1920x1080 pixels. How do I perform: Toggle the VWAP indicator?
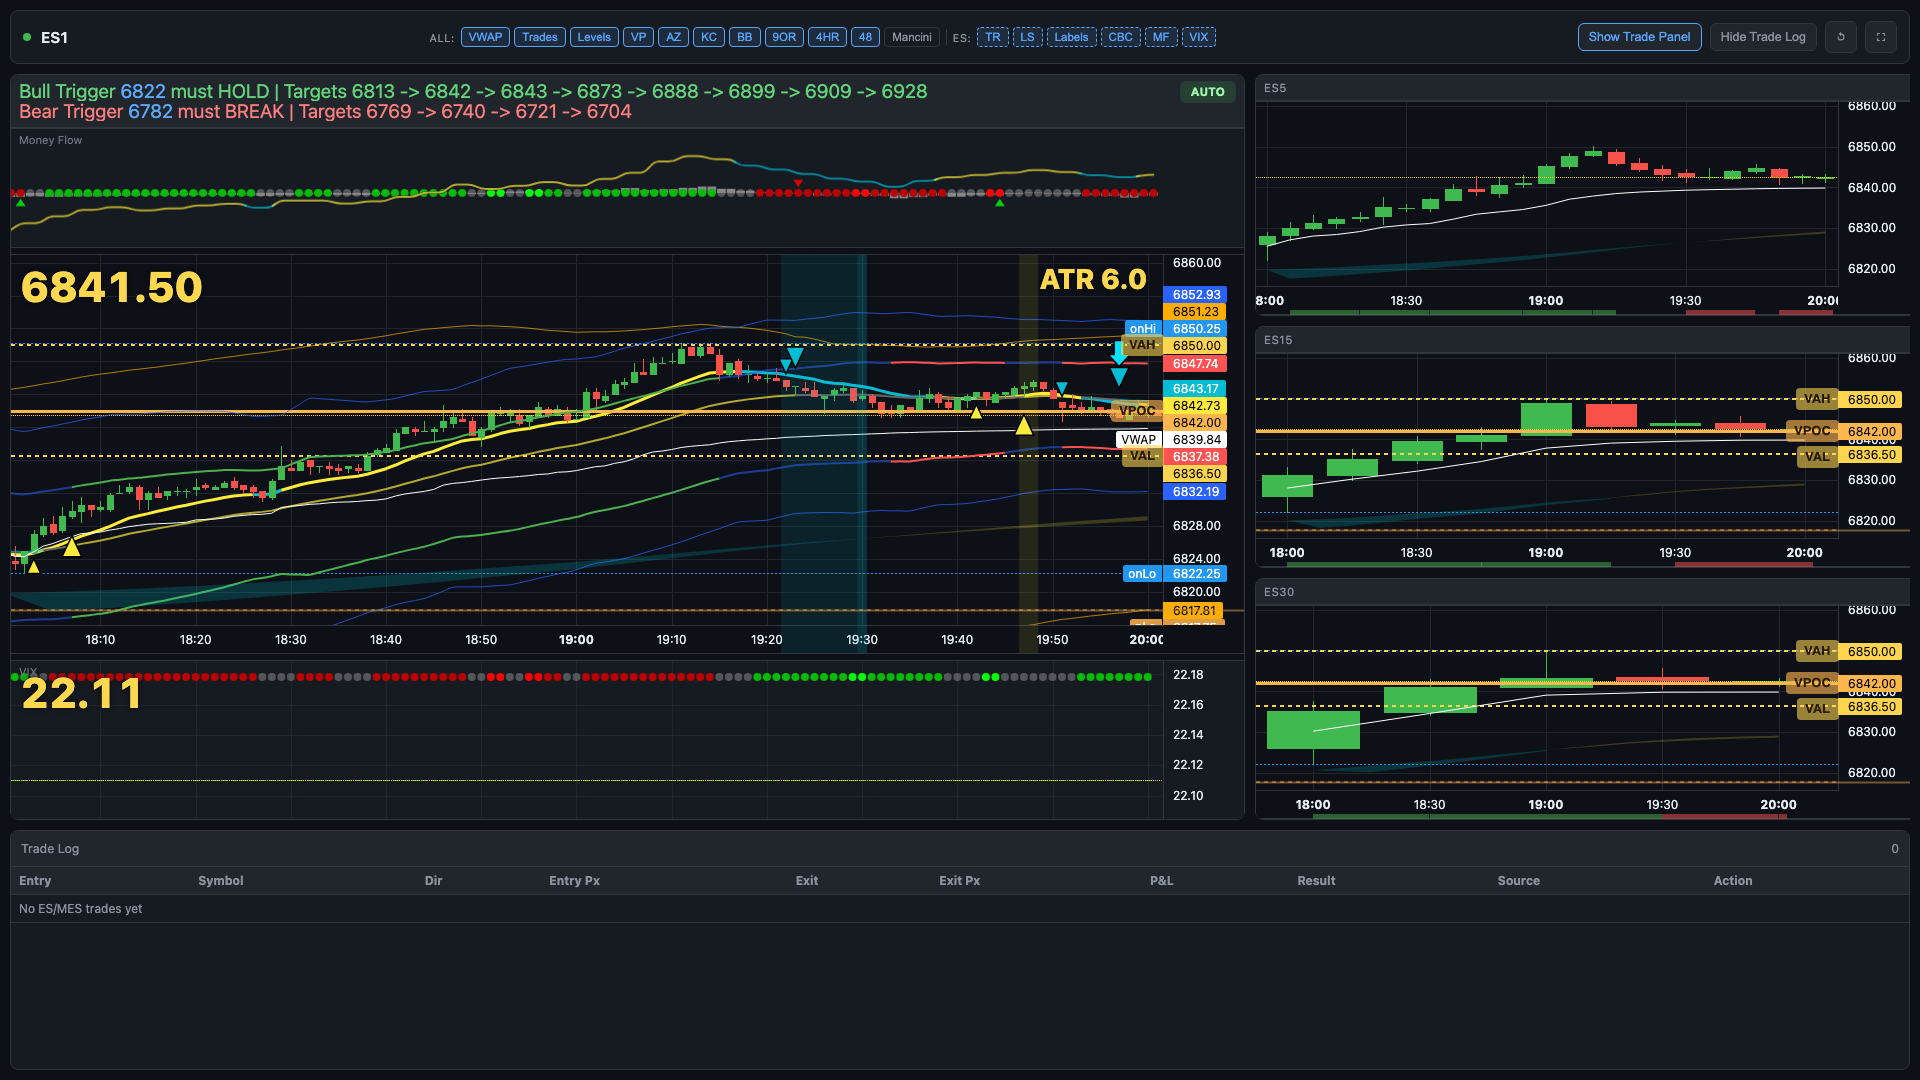click(x=485, y=37)
